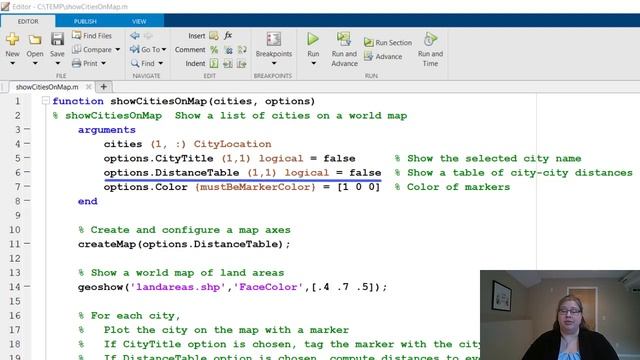The image size is (640, 360).
Task: Click the Run Section button
Action: 388,42
